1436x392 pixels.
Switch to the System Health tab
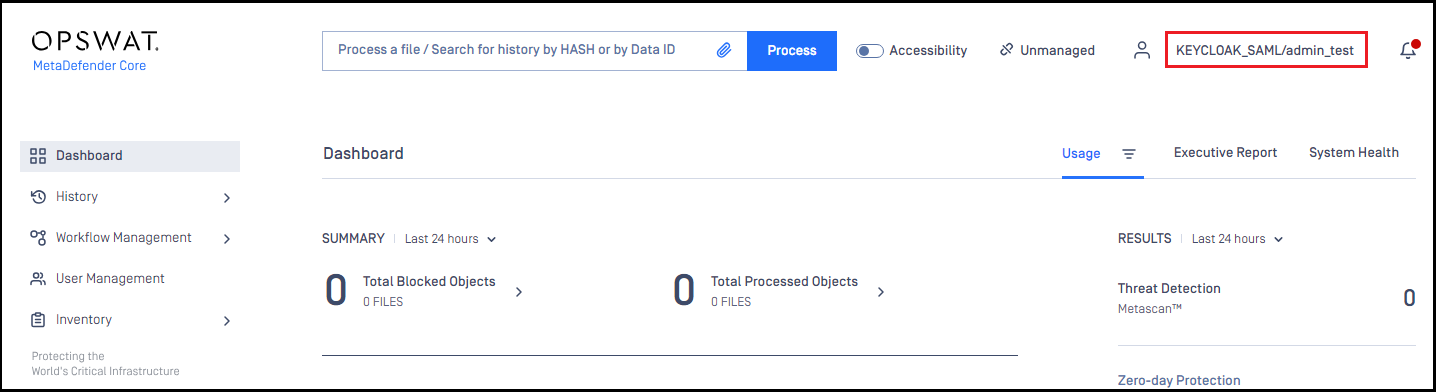pyautogui.click(x=1354, y=153)
